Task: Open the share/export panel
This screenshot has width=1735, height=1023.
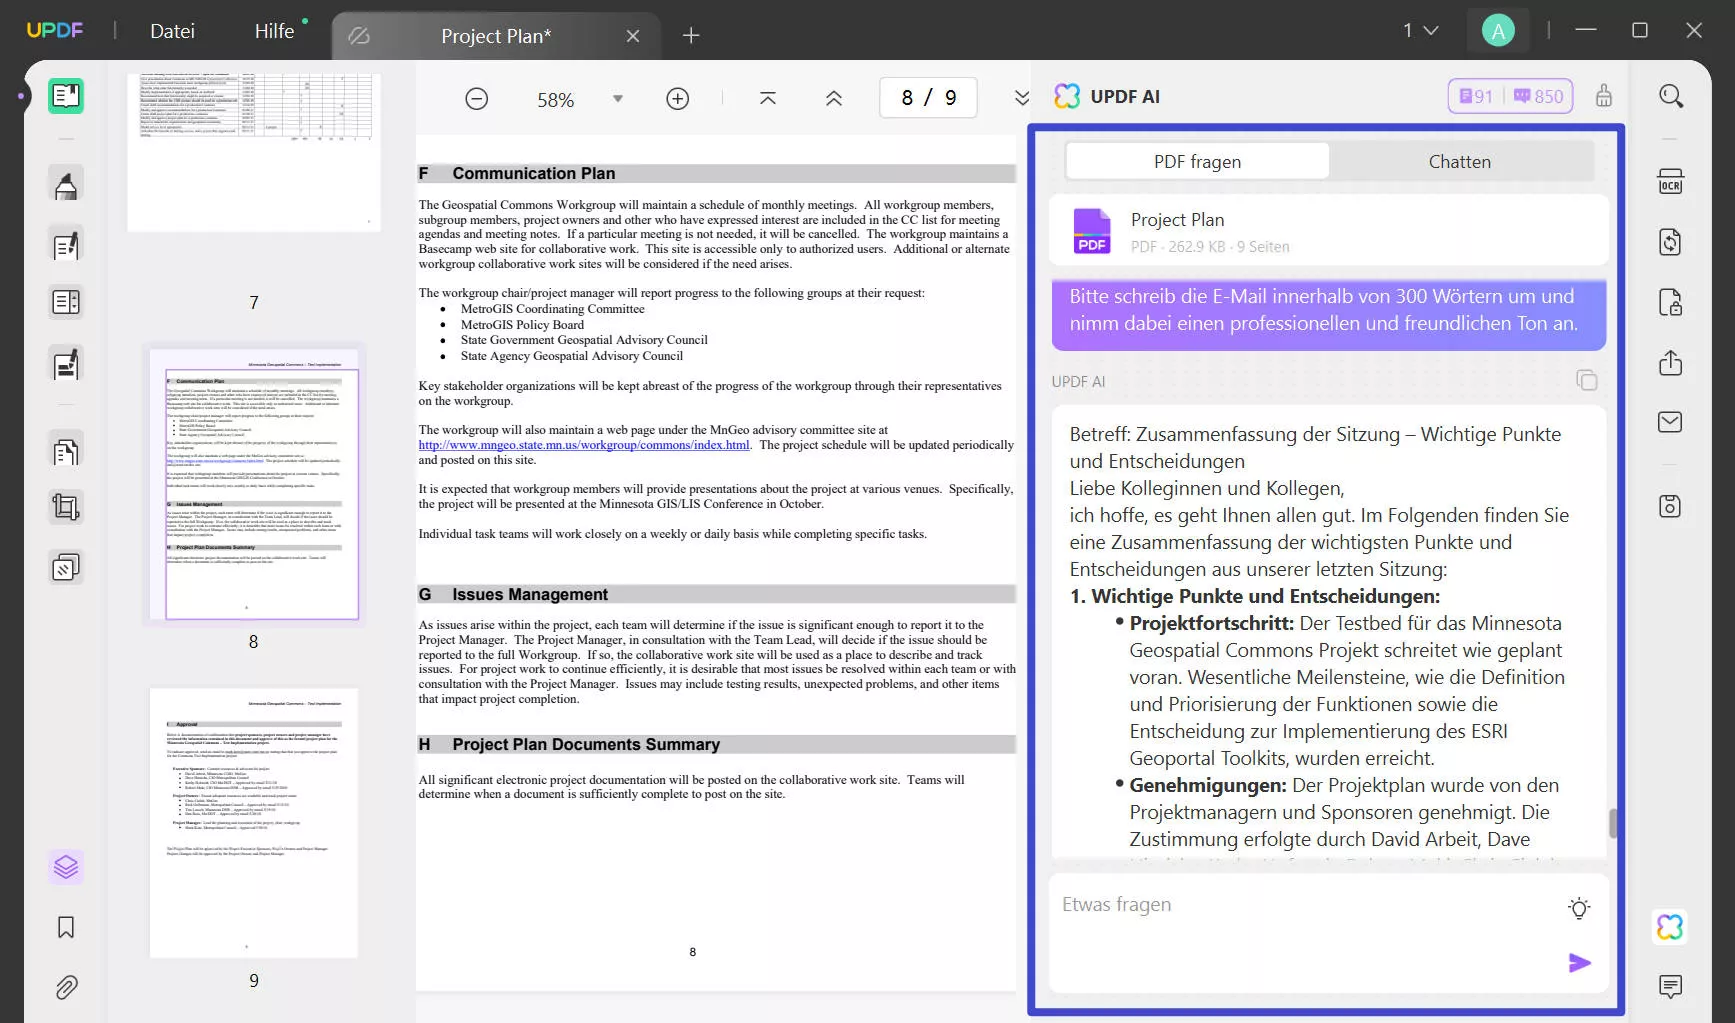Action: tap(1670, 363)
